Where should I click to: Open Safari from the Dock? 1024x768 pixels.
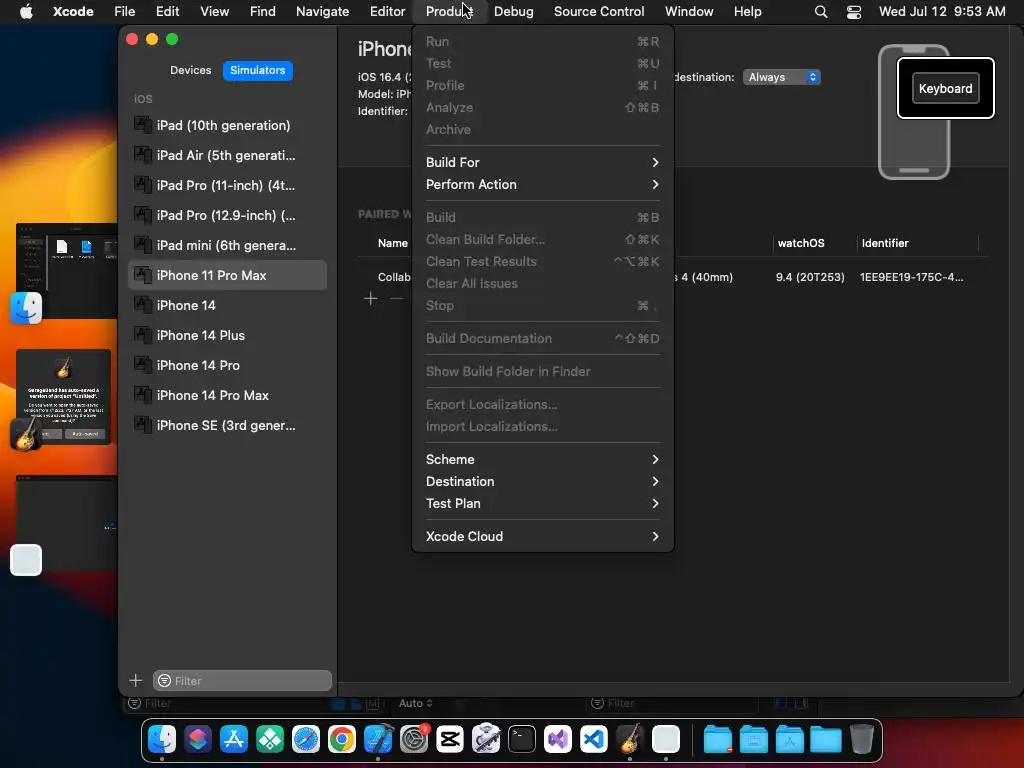tap(306, 740)
